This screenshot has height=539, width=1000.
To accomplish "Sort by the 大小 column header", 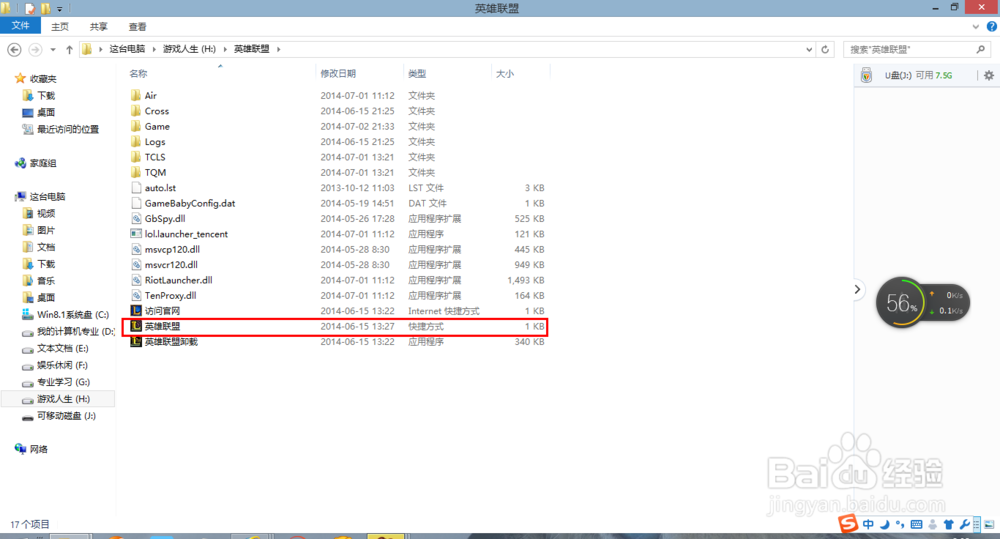I will (x=504, y=73).
